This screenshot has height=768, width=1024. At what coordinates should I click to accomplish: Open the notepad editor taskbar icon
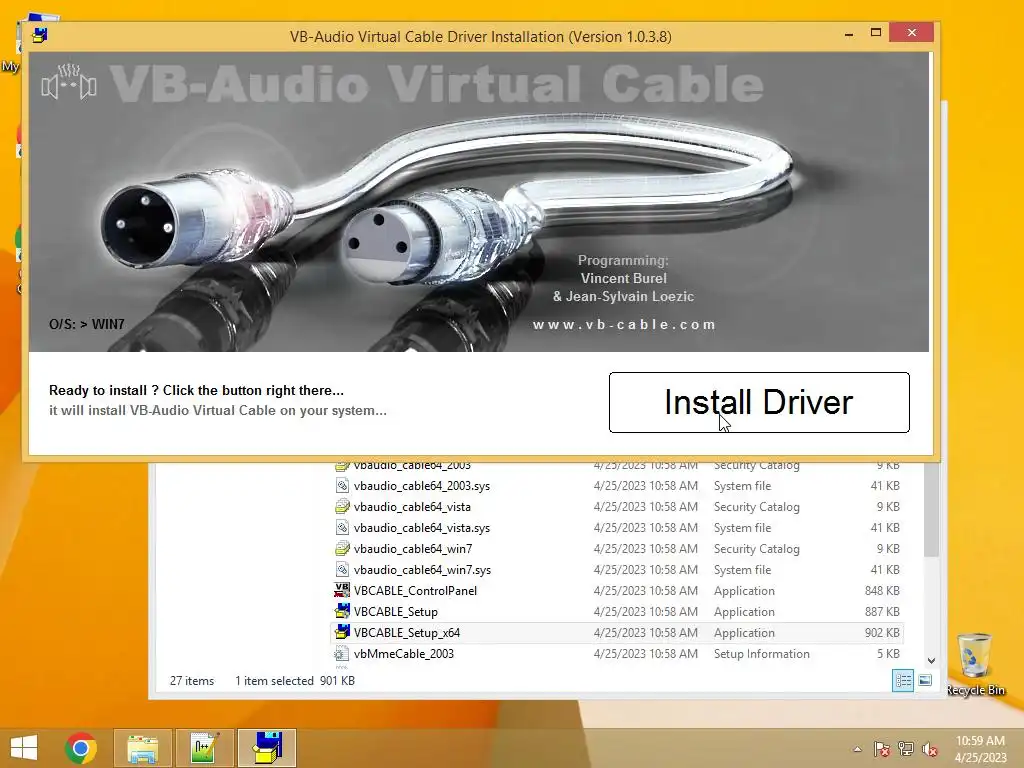click(204, 748)
